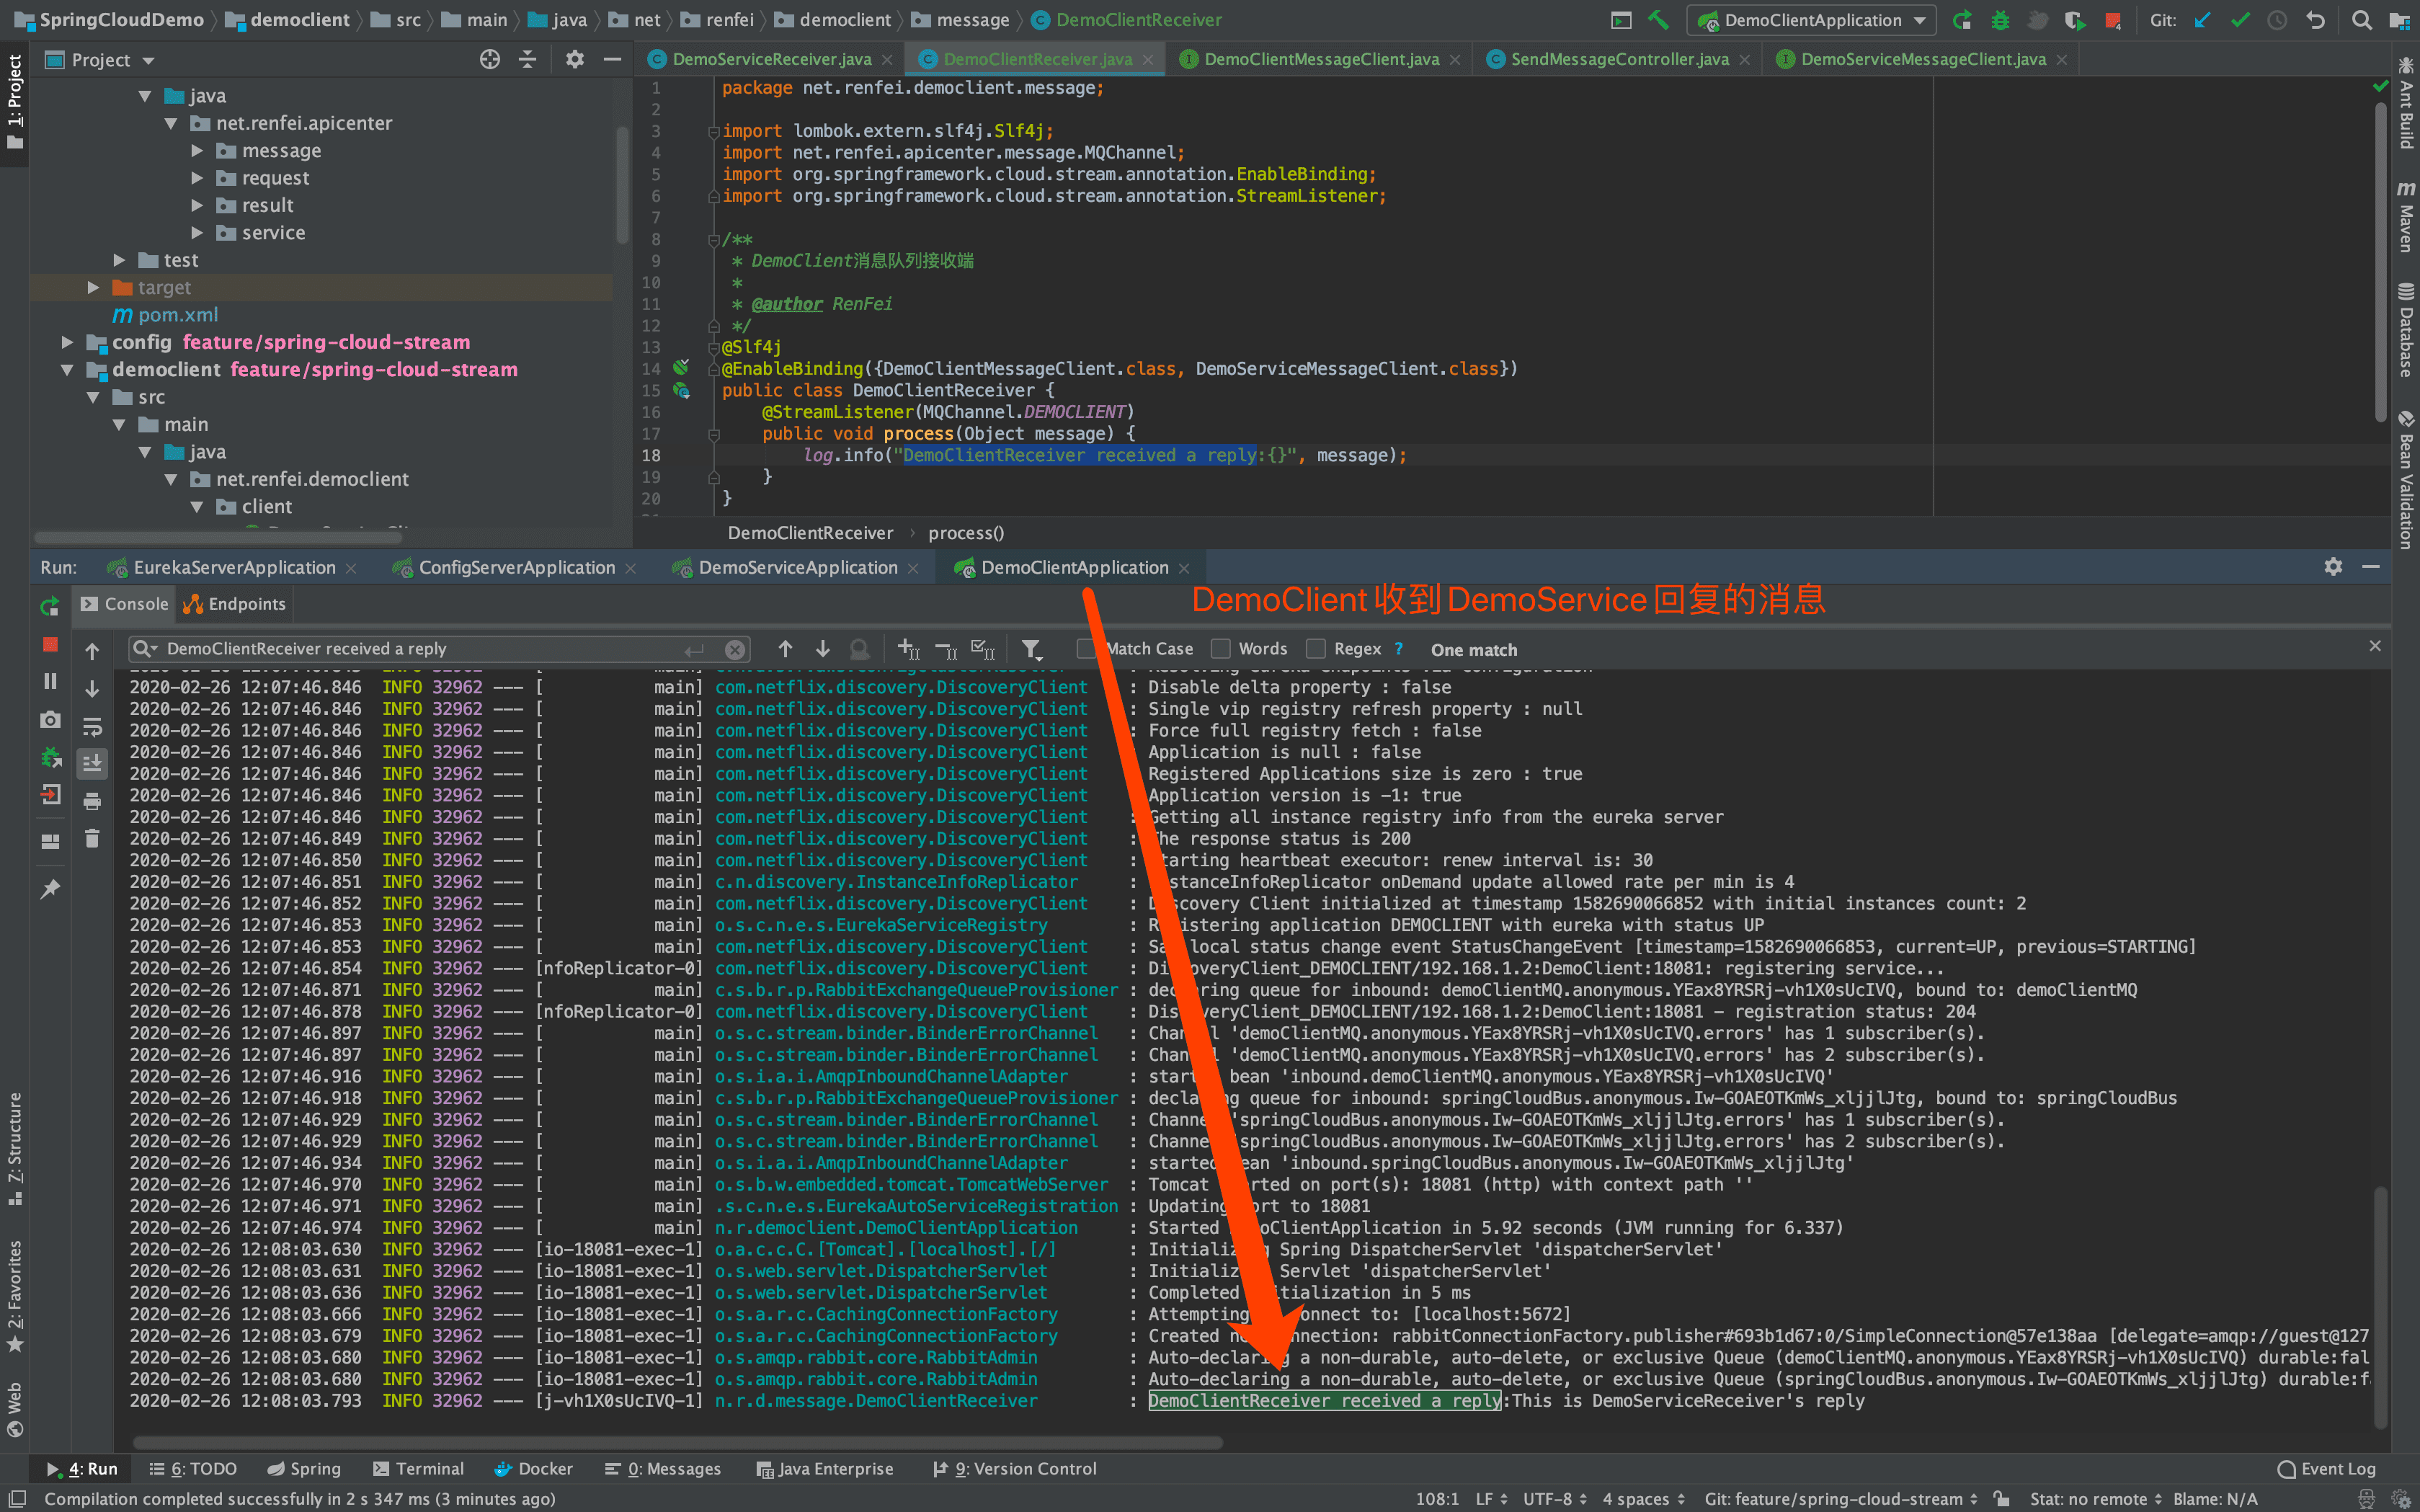2420x1512 pixels.
Task: Click the Debug bug icon in top toolbar
Action: (x=2000, y=20)
